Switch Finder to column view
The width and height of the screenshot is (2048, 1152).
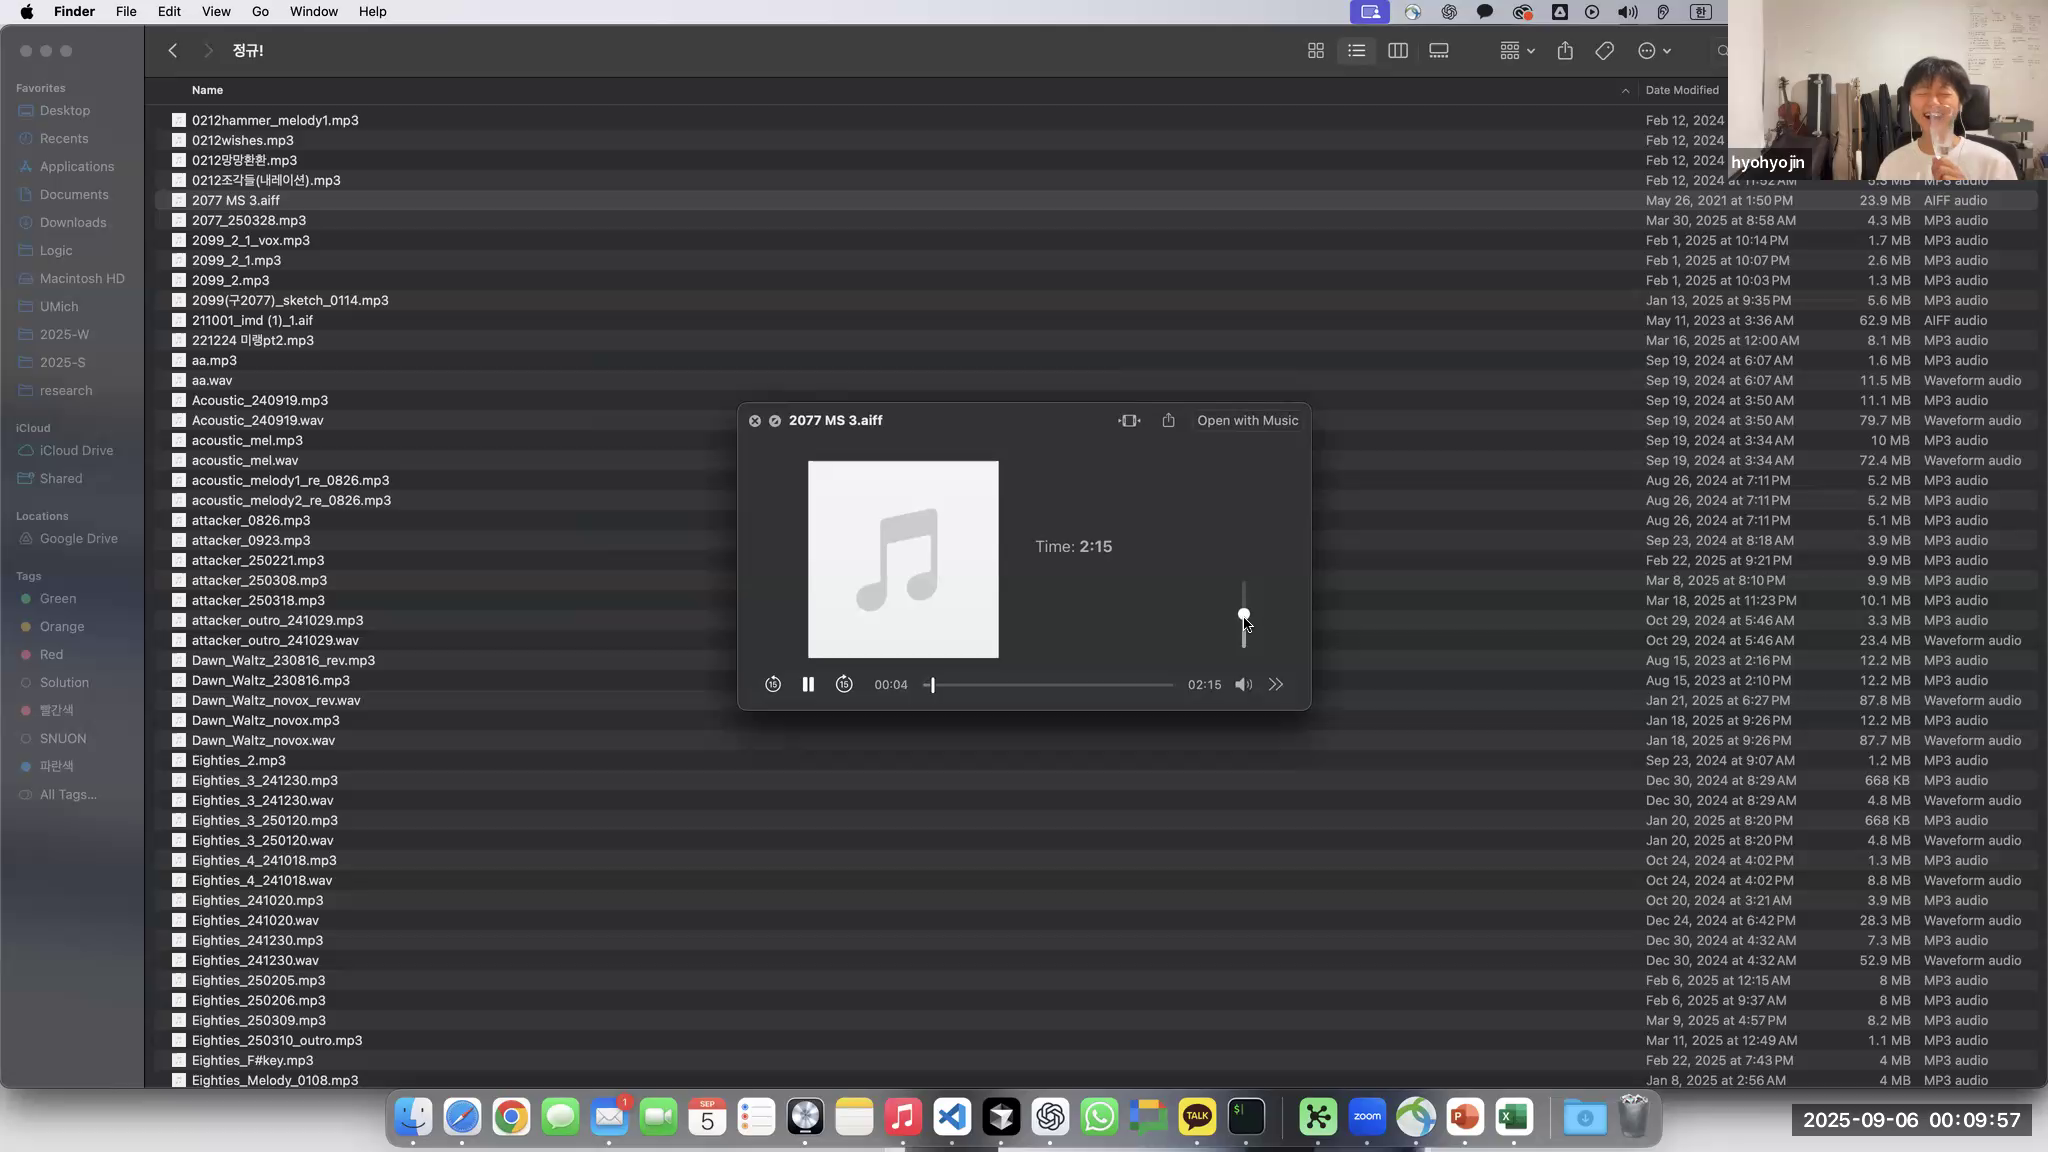click(x=1397, y=51)
